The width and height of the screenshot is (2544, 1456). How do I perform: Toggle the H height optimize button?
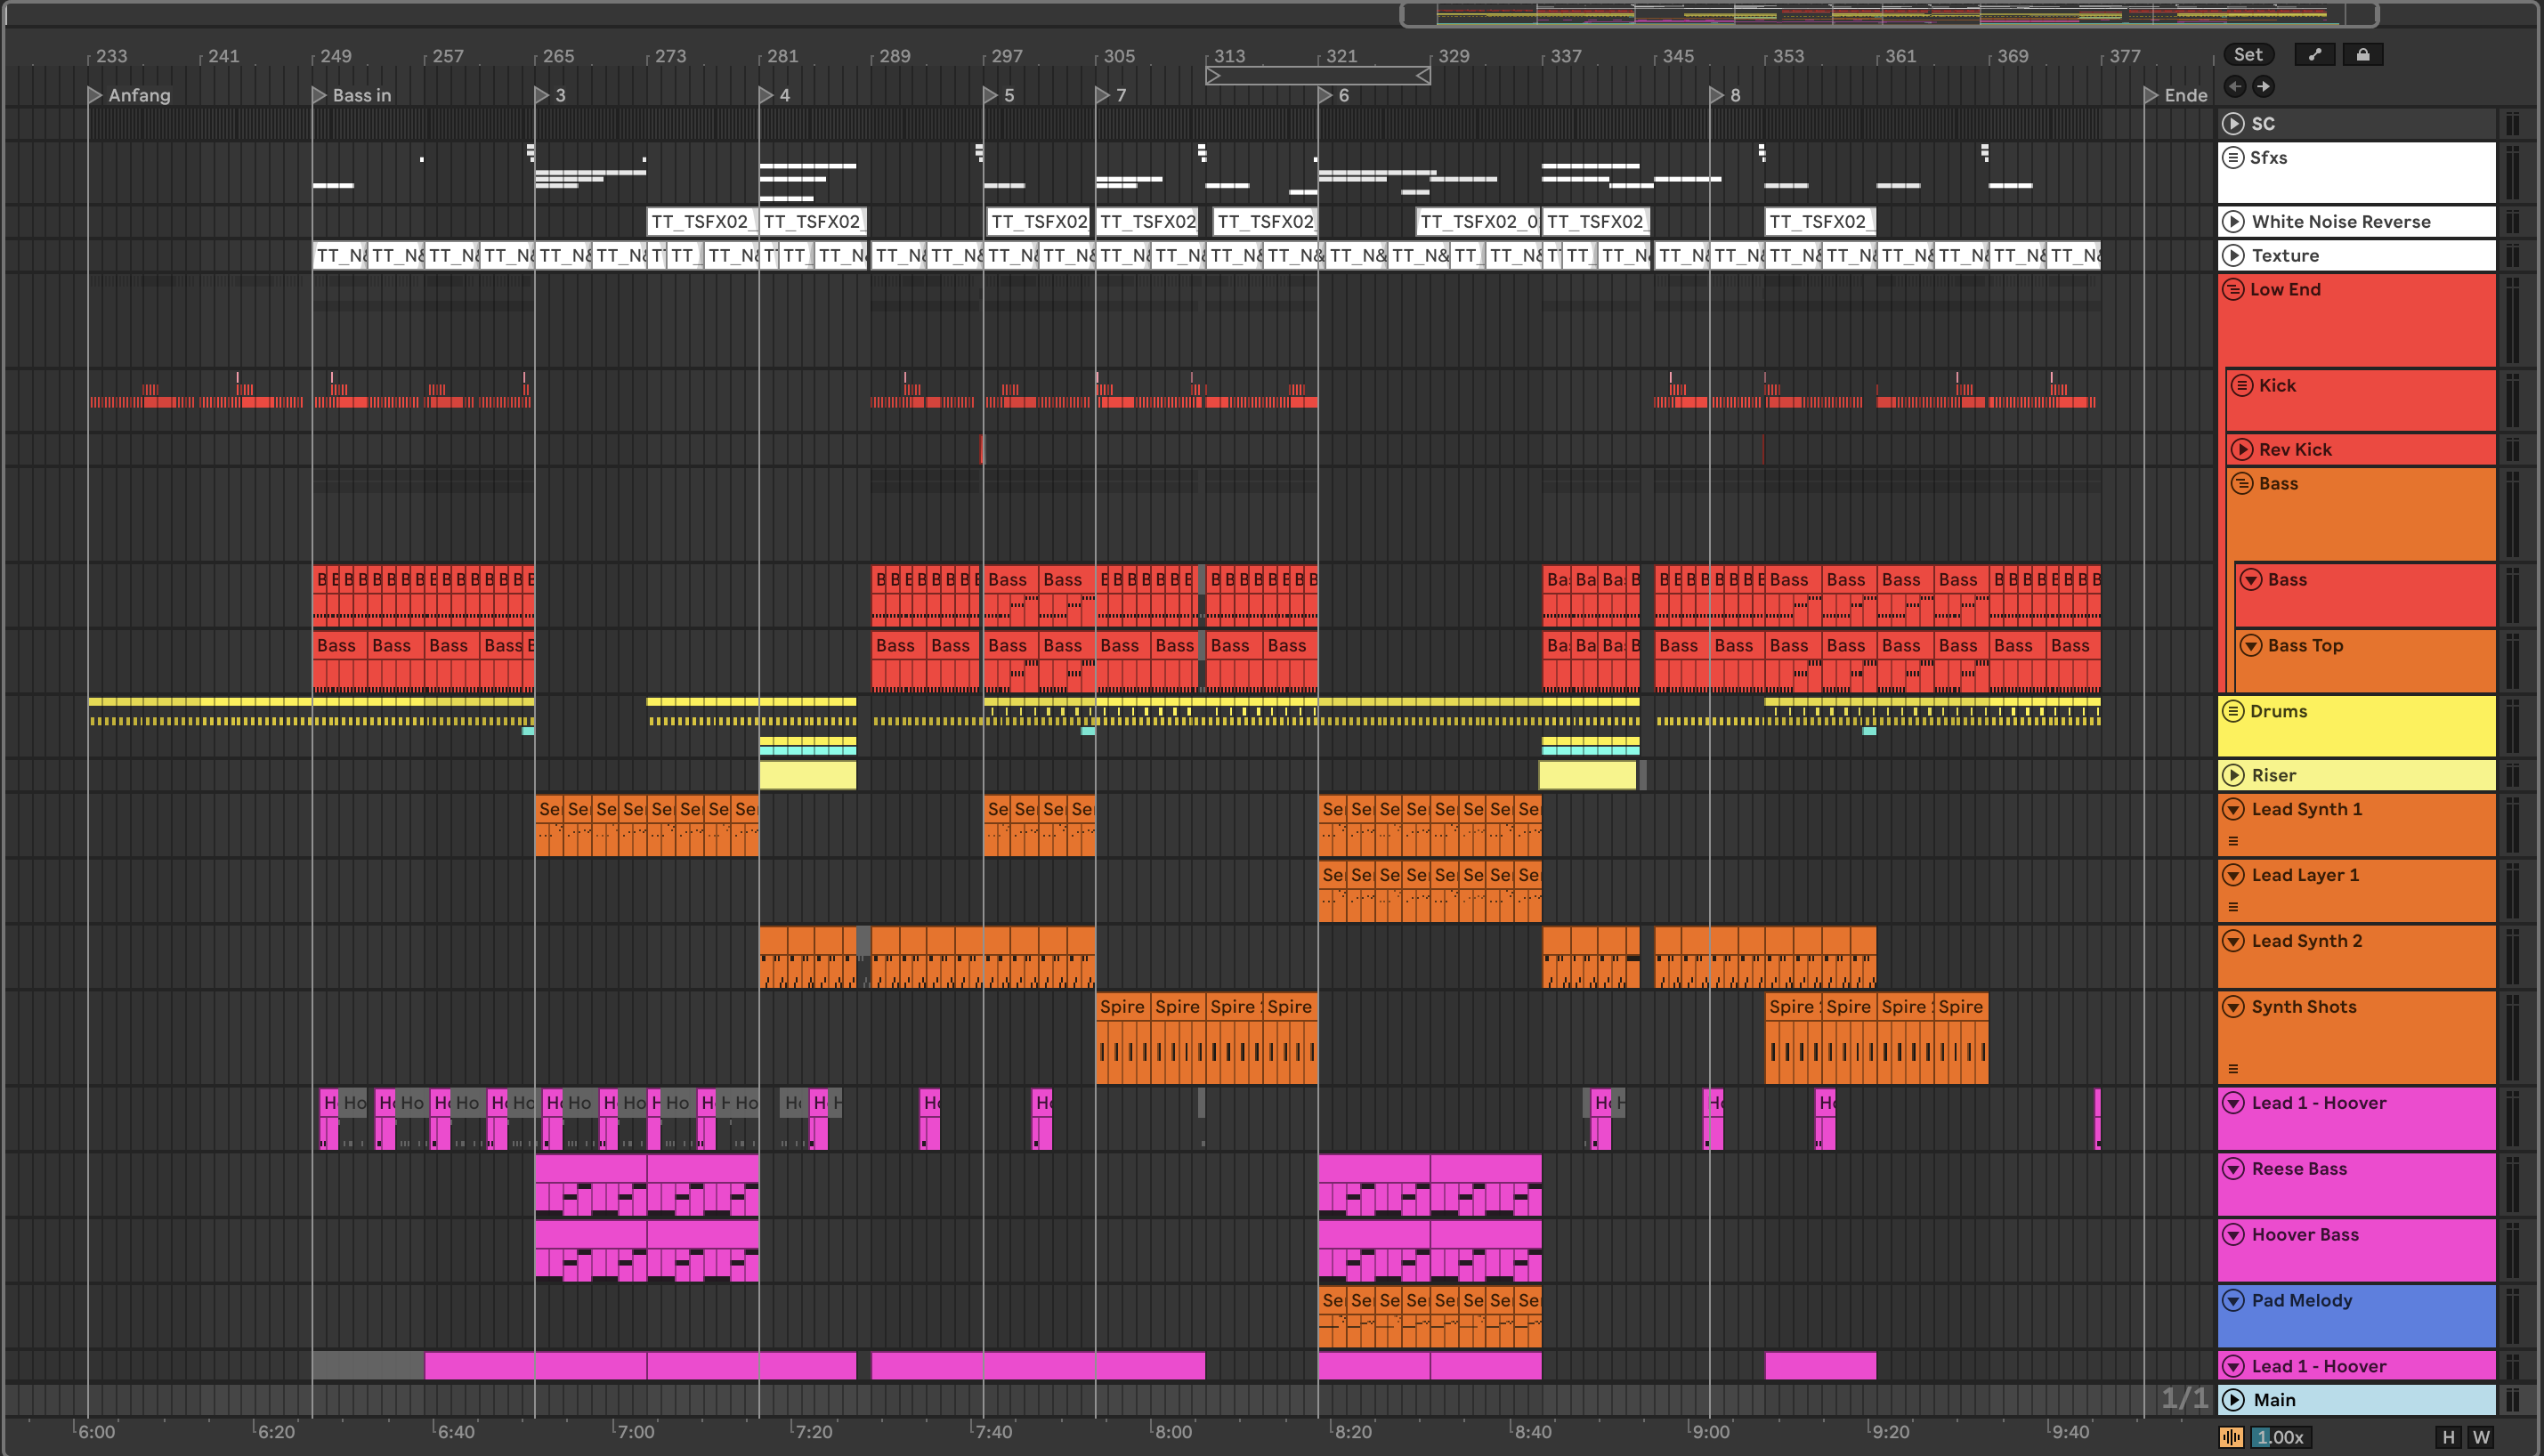point(2448,1438)
